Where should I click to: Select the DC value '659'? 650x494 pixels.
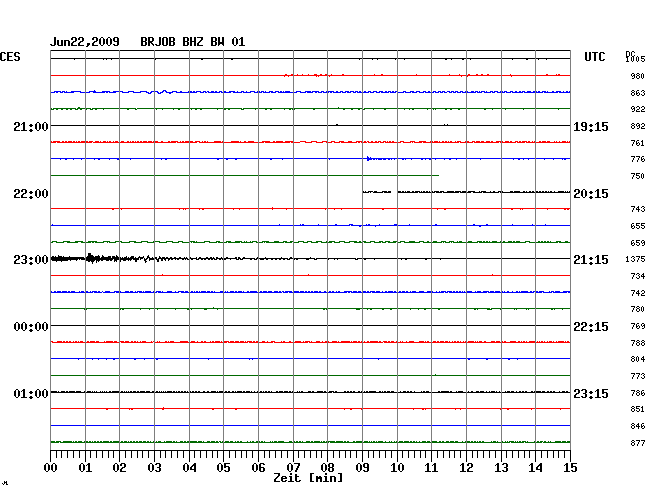[x=638, y=243]
